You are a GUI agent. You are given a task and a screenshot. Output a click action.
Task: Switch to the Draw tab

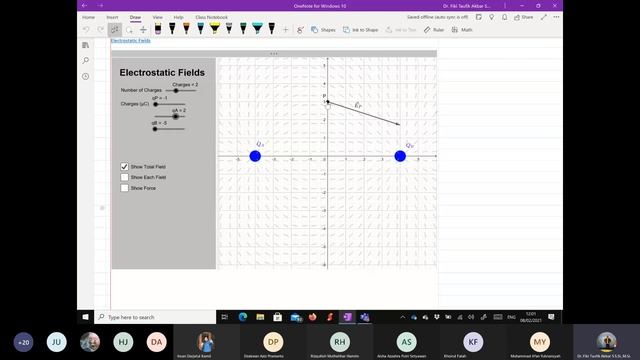click(135, 17)
